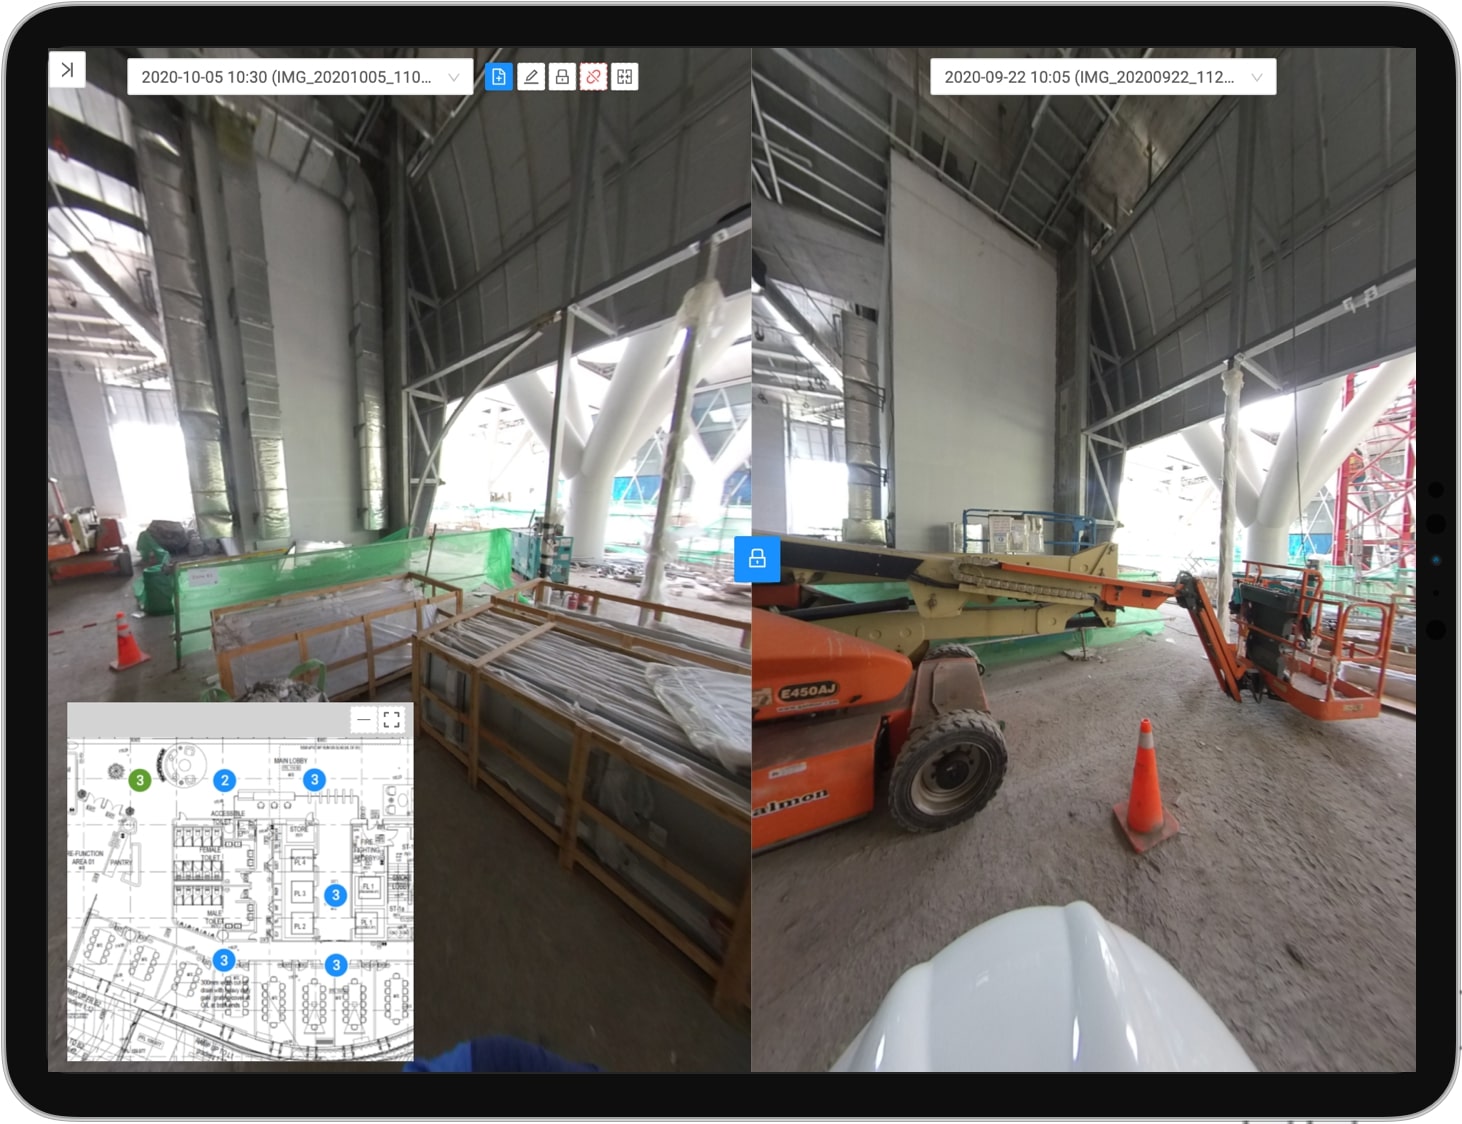Expand the floor plan minimap to fullscreen
Viewport: 1462px width, 1124px height.
pos(392,719)
